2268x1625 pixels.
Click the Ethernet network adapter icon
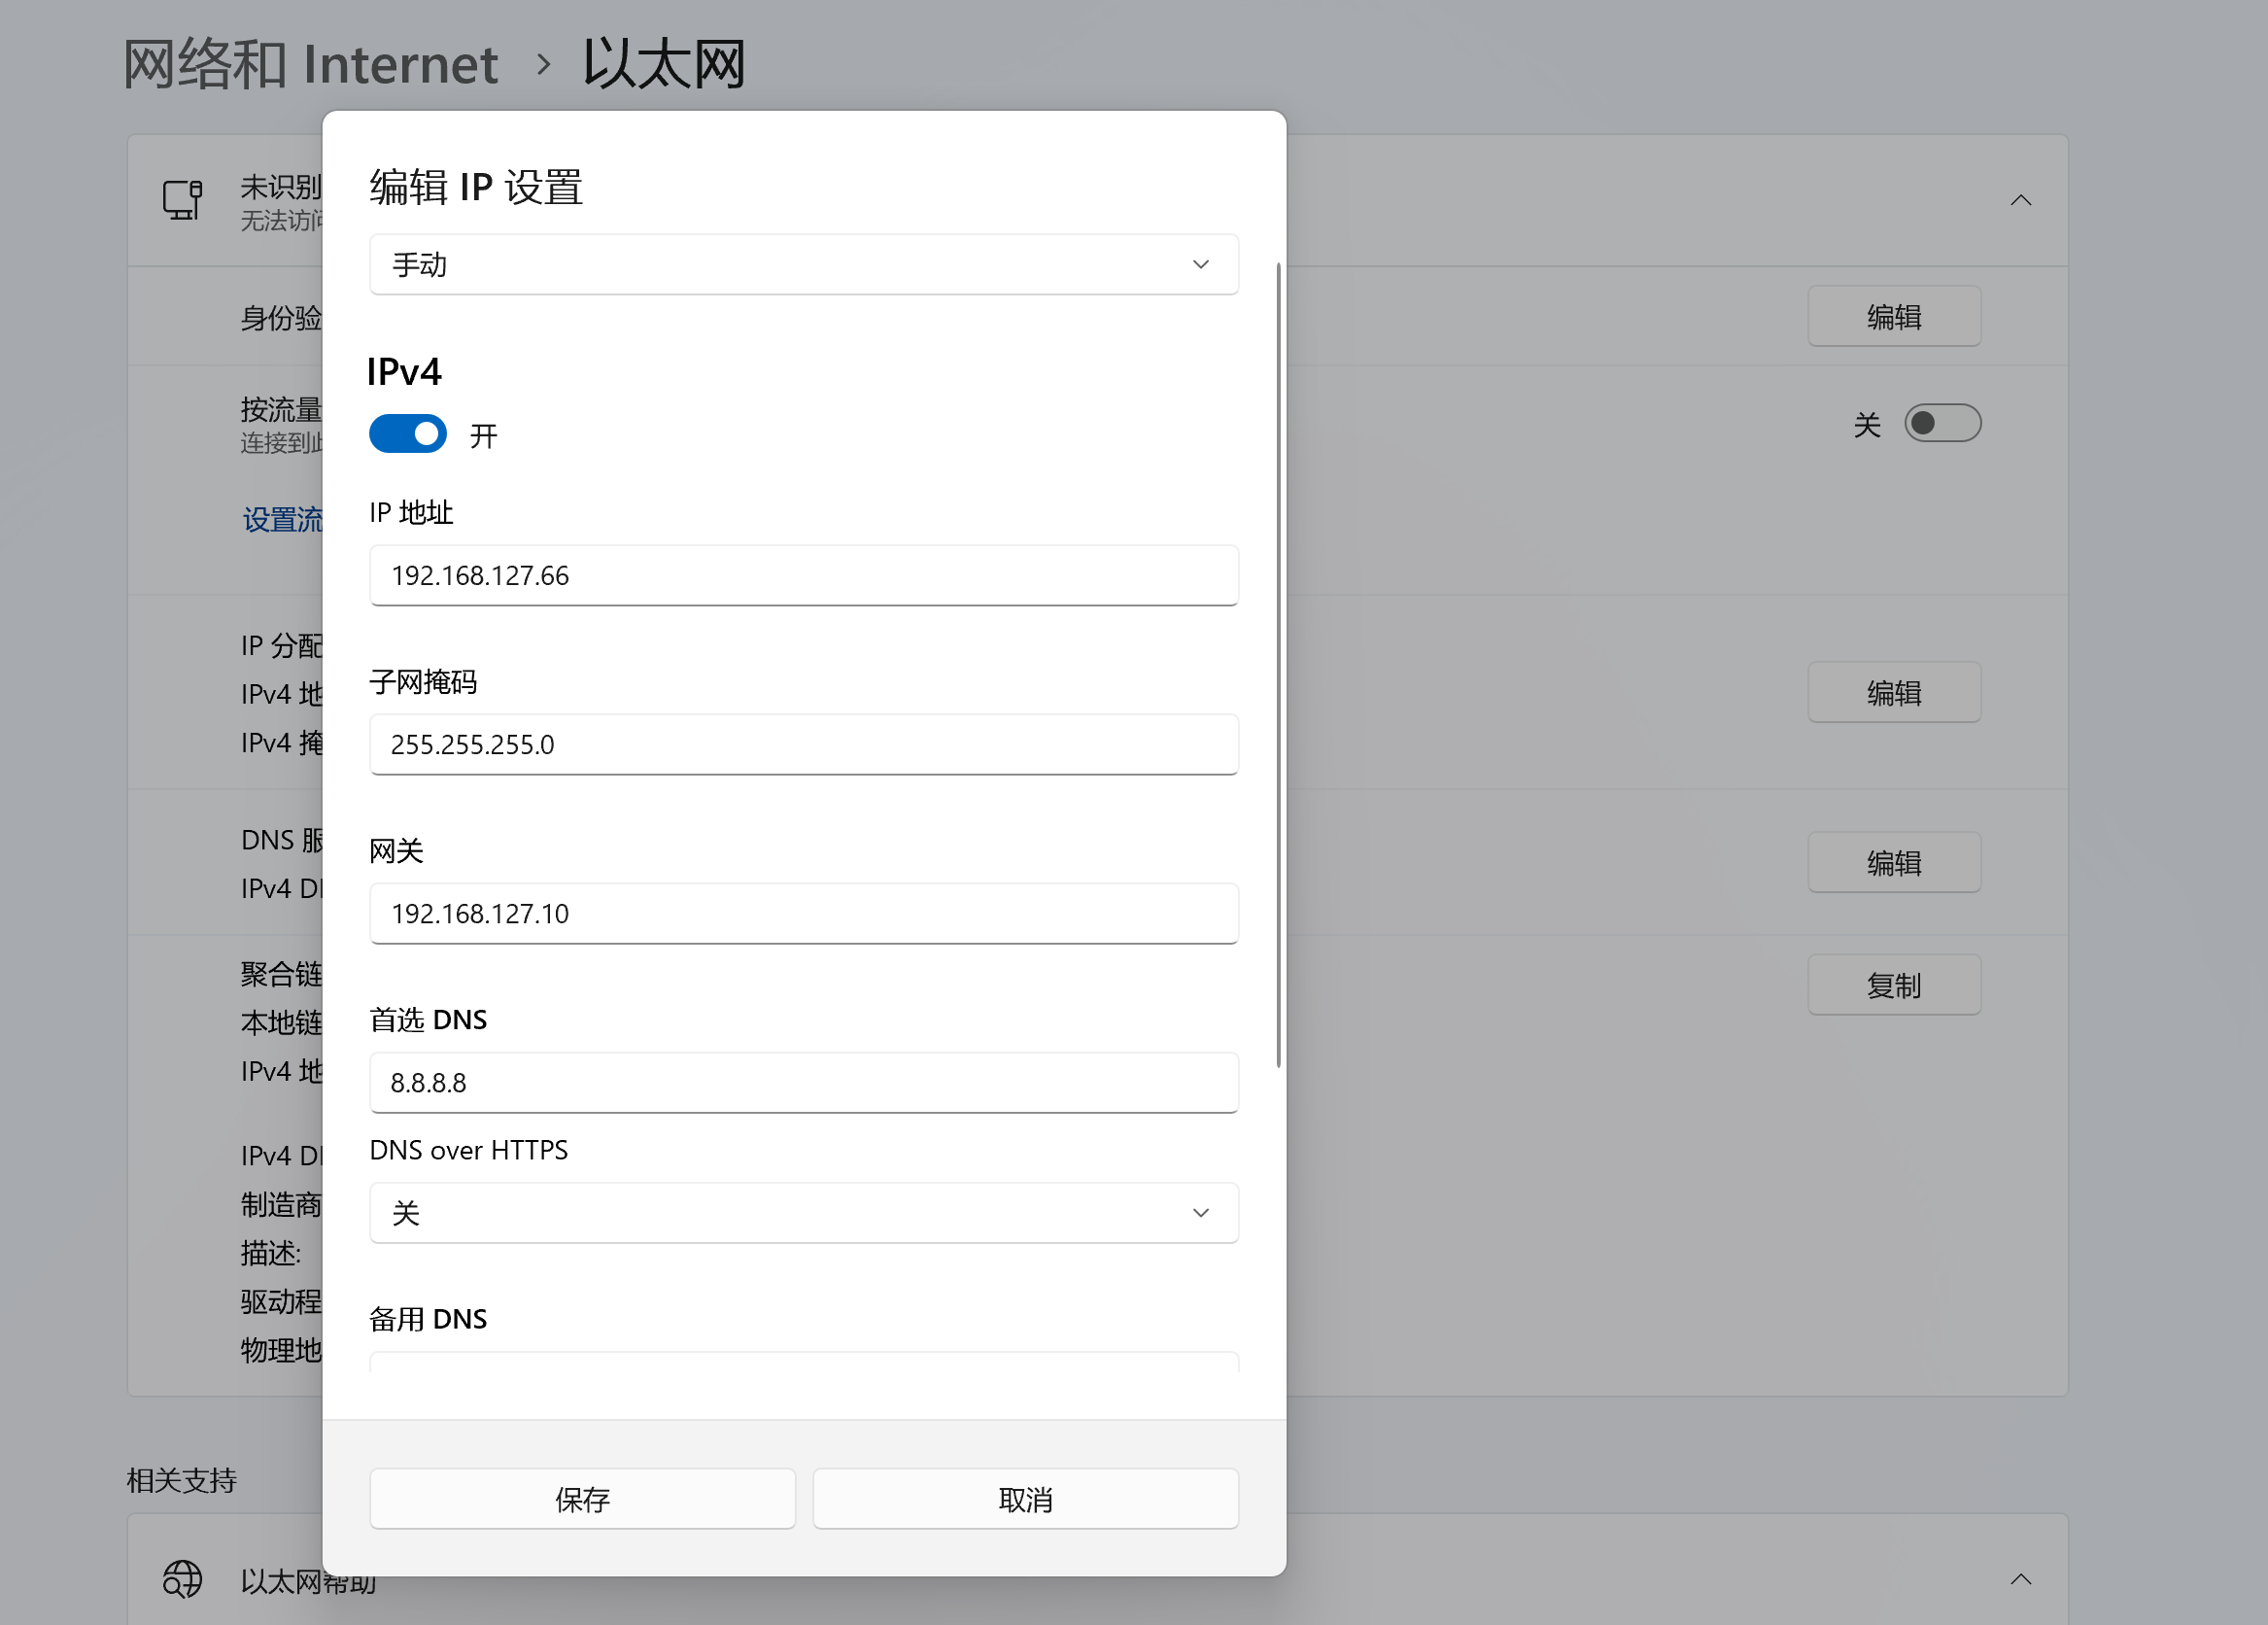pyautogui.click(x=183, y=200)
